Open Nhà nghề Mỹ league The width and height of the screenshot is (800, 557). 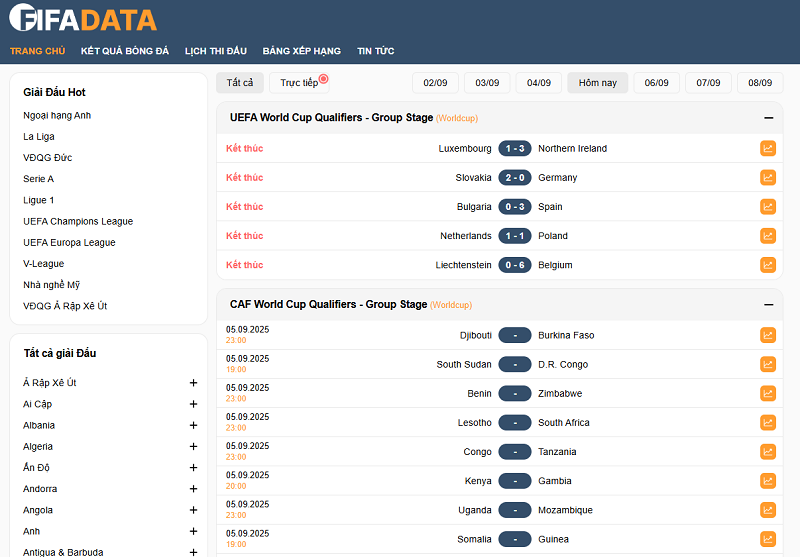pyautogui.click(x=52, y=285)
